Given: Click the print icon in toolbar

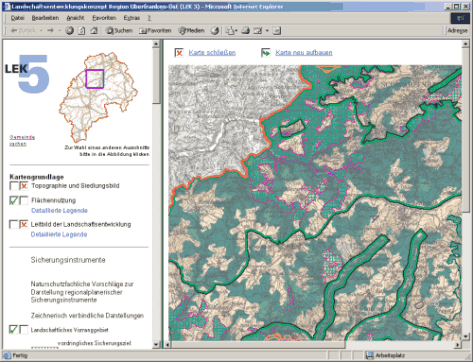Looking at the screenshot, I should 245,31.
